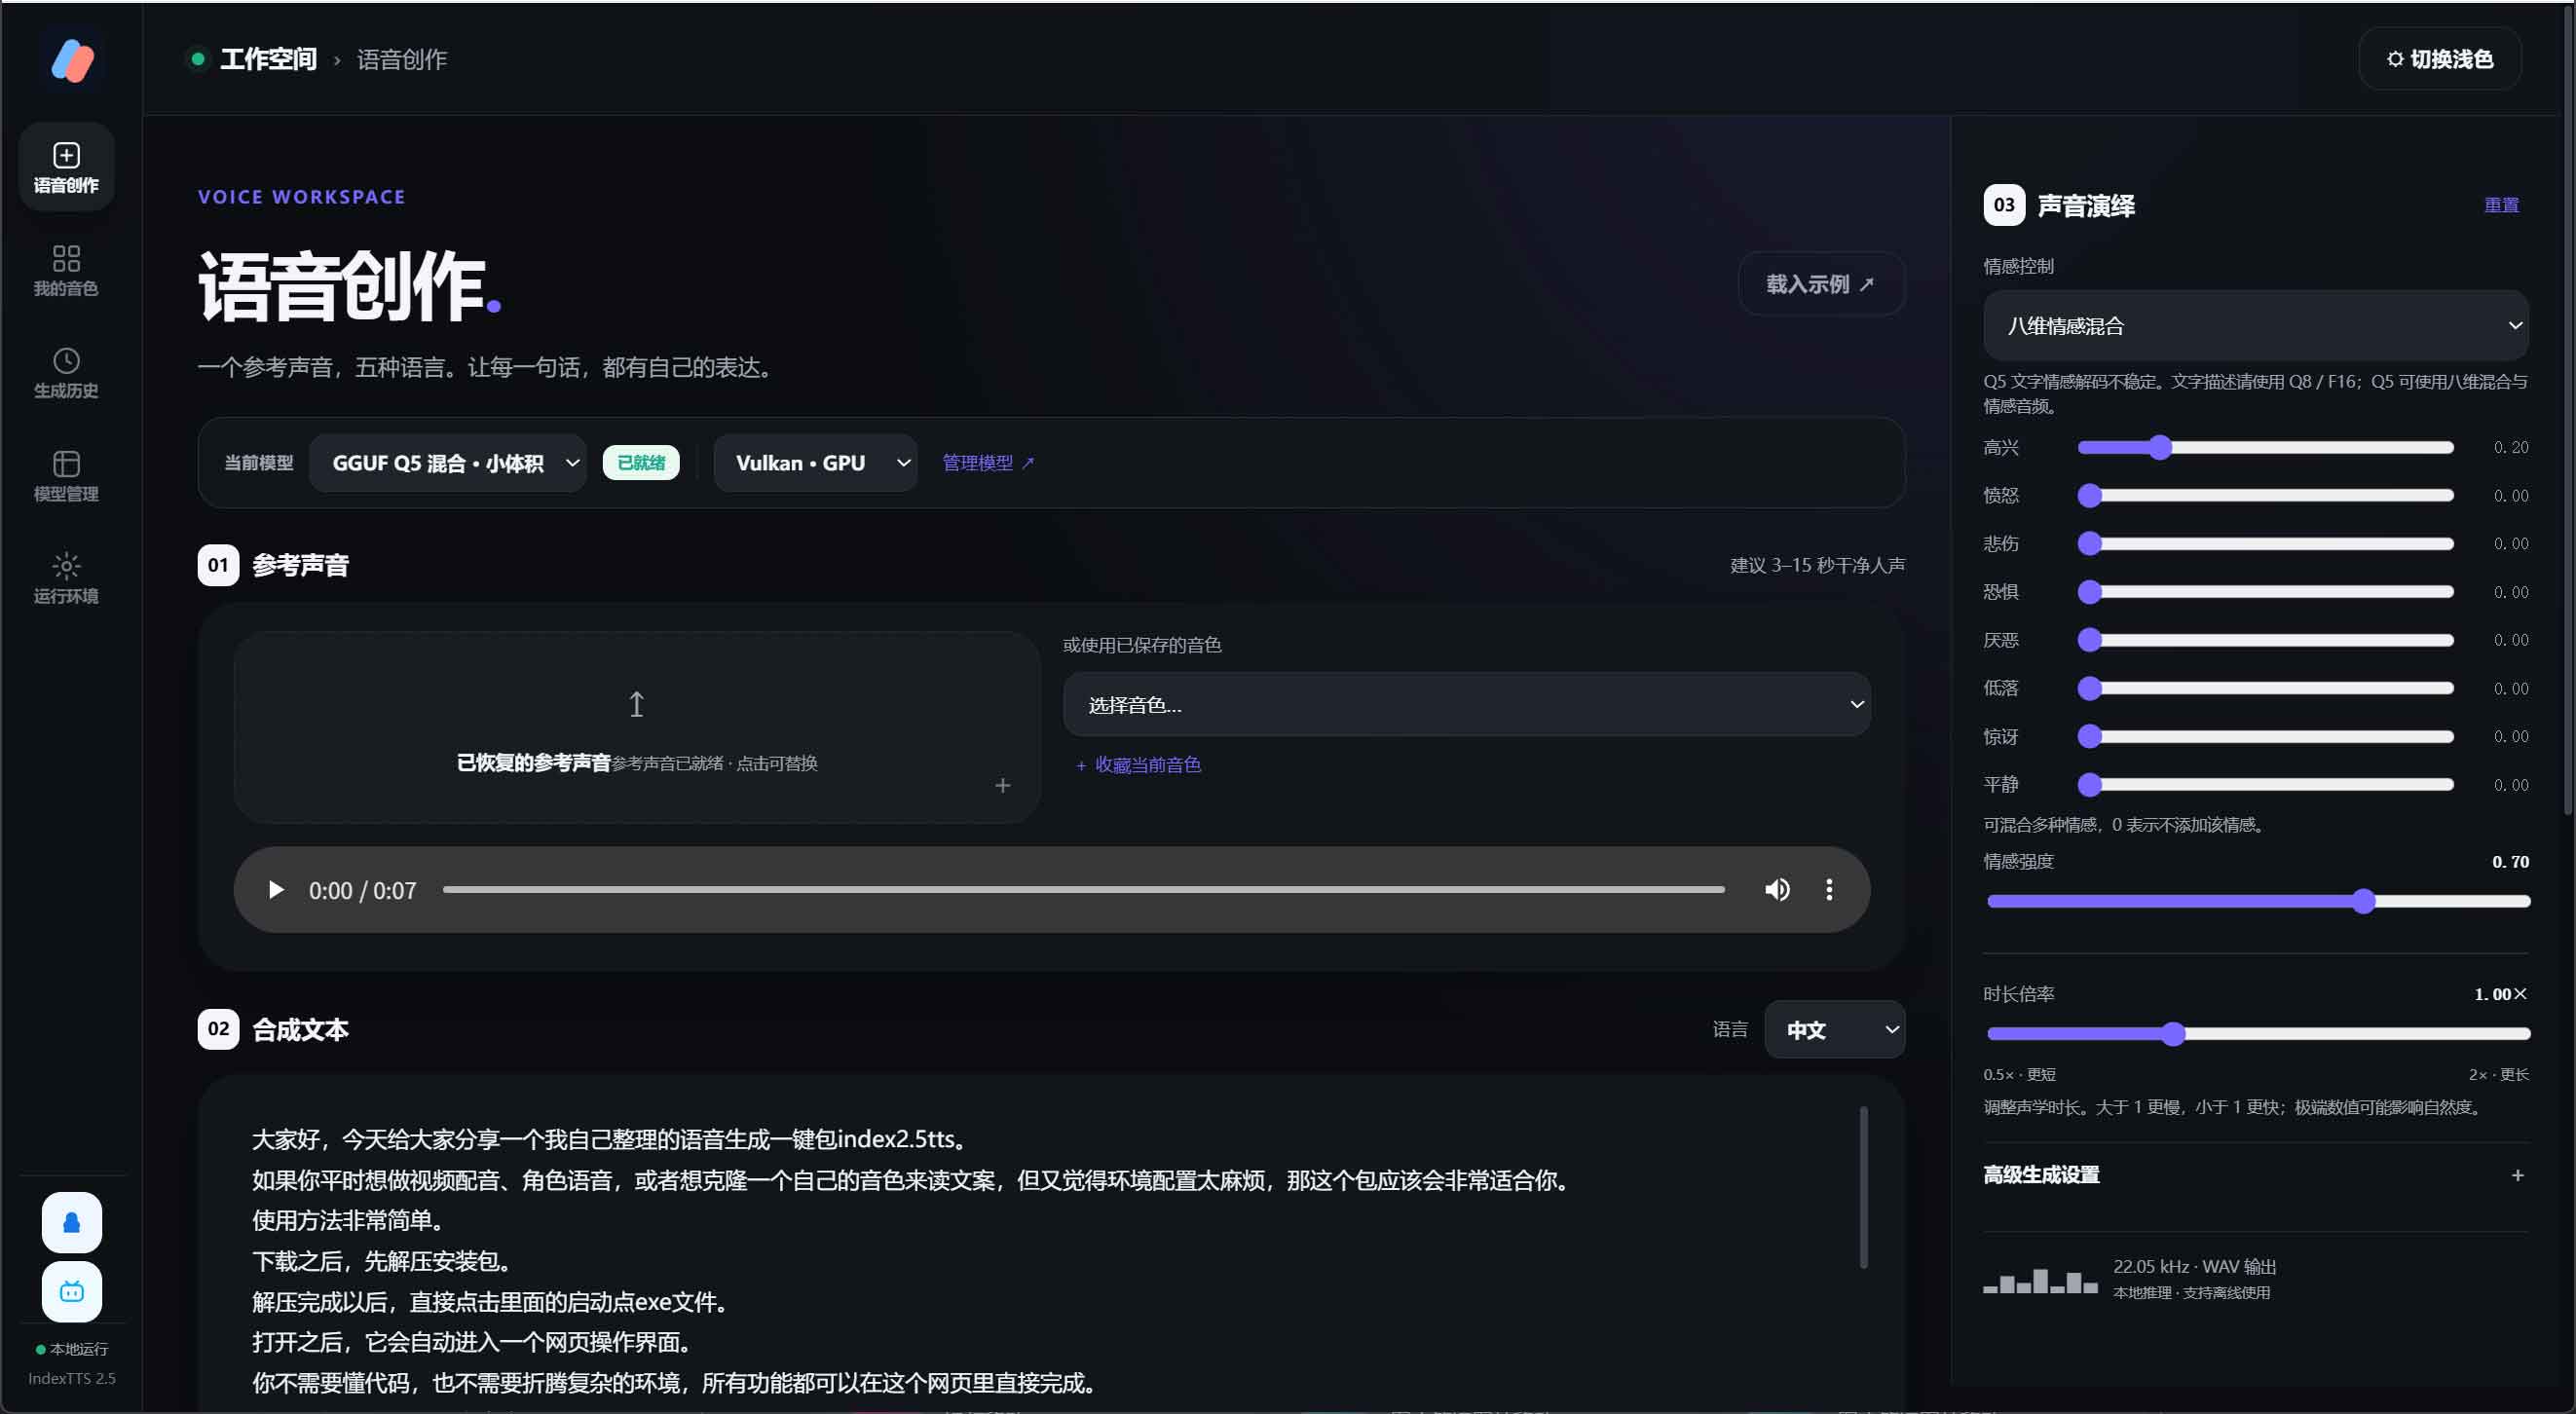Click into the 合成文本 text area
Image resolution: width=2576 pixels, height=1414 pixels.
pyautogui.click(x=1050, y=1250)
